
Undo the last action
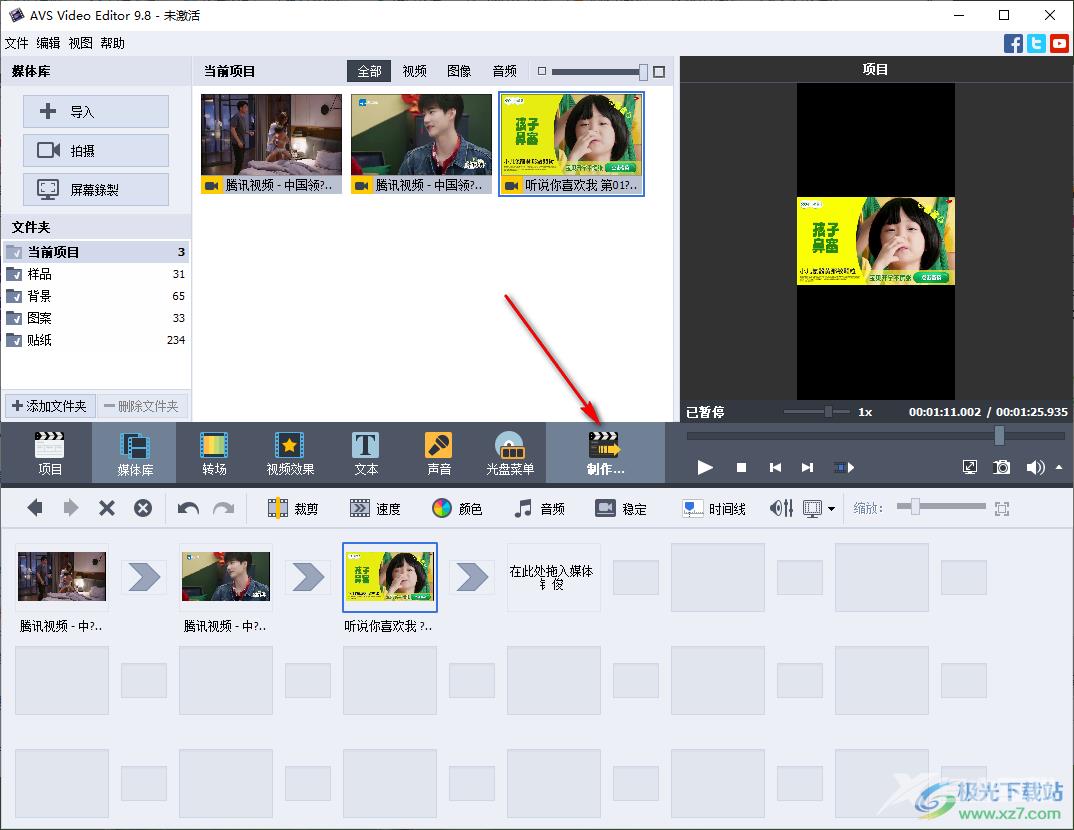188,508
